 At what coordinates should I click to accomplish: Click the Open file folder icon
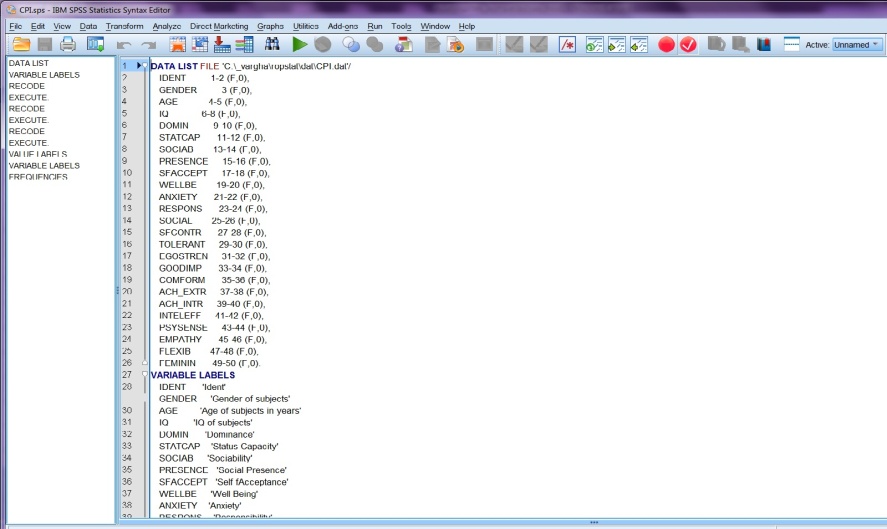(x=20, y=44)
